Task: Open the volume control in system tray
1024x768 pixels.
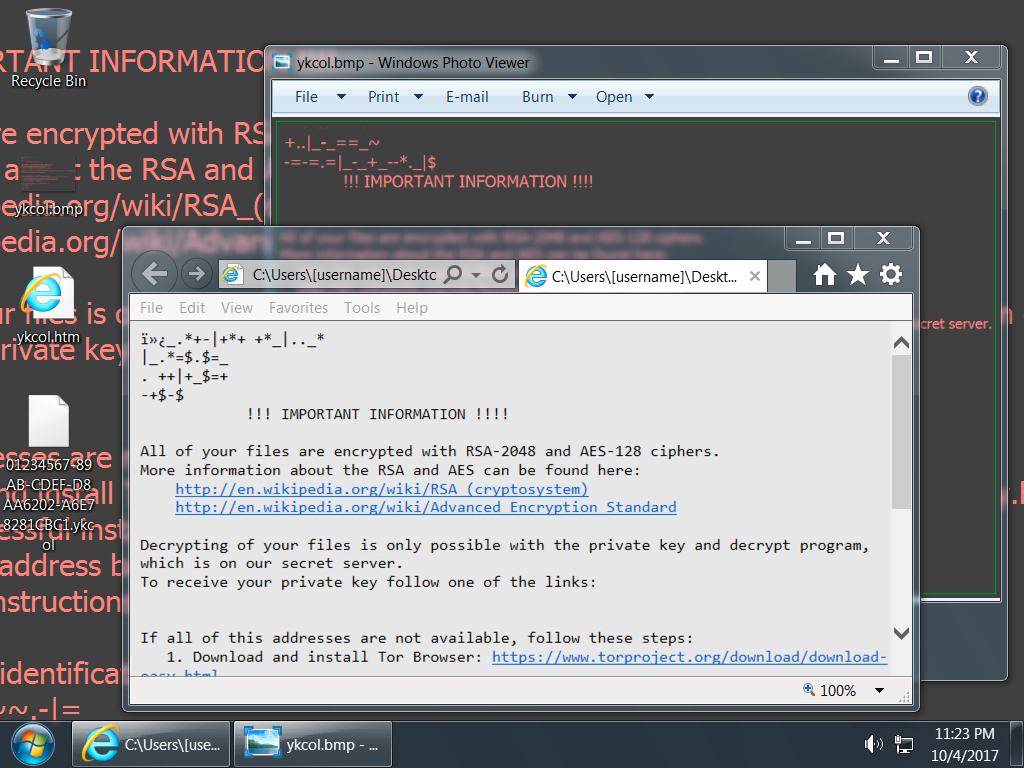Action: (873, 744)
